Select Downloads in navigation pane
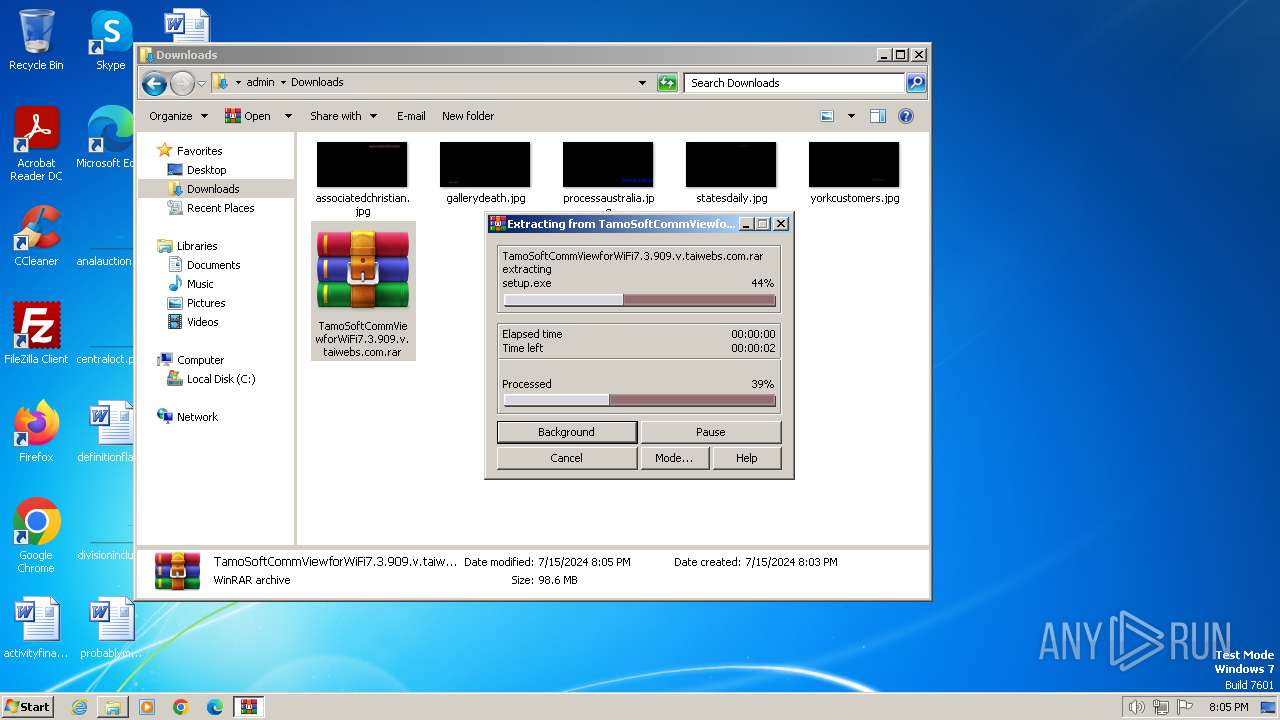The height and width of the screenshot is (720, 1280). [212, 189]
